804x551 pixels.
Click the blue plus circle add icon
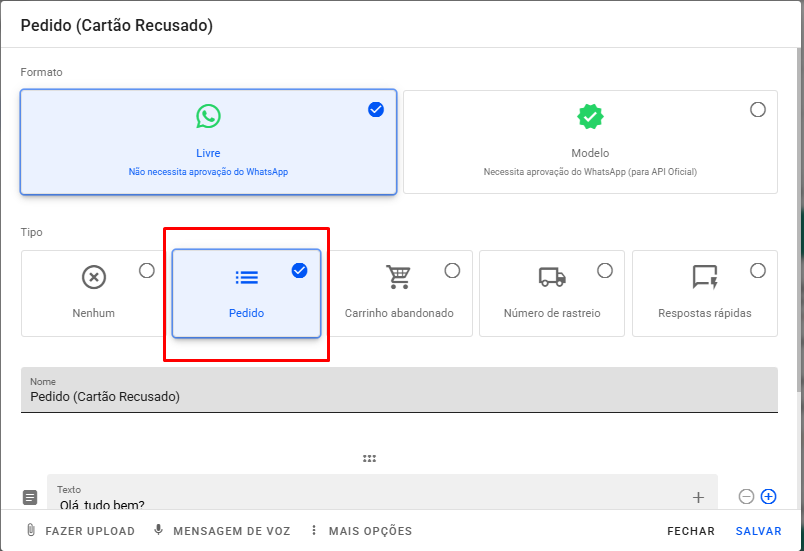tap(768, 496)
